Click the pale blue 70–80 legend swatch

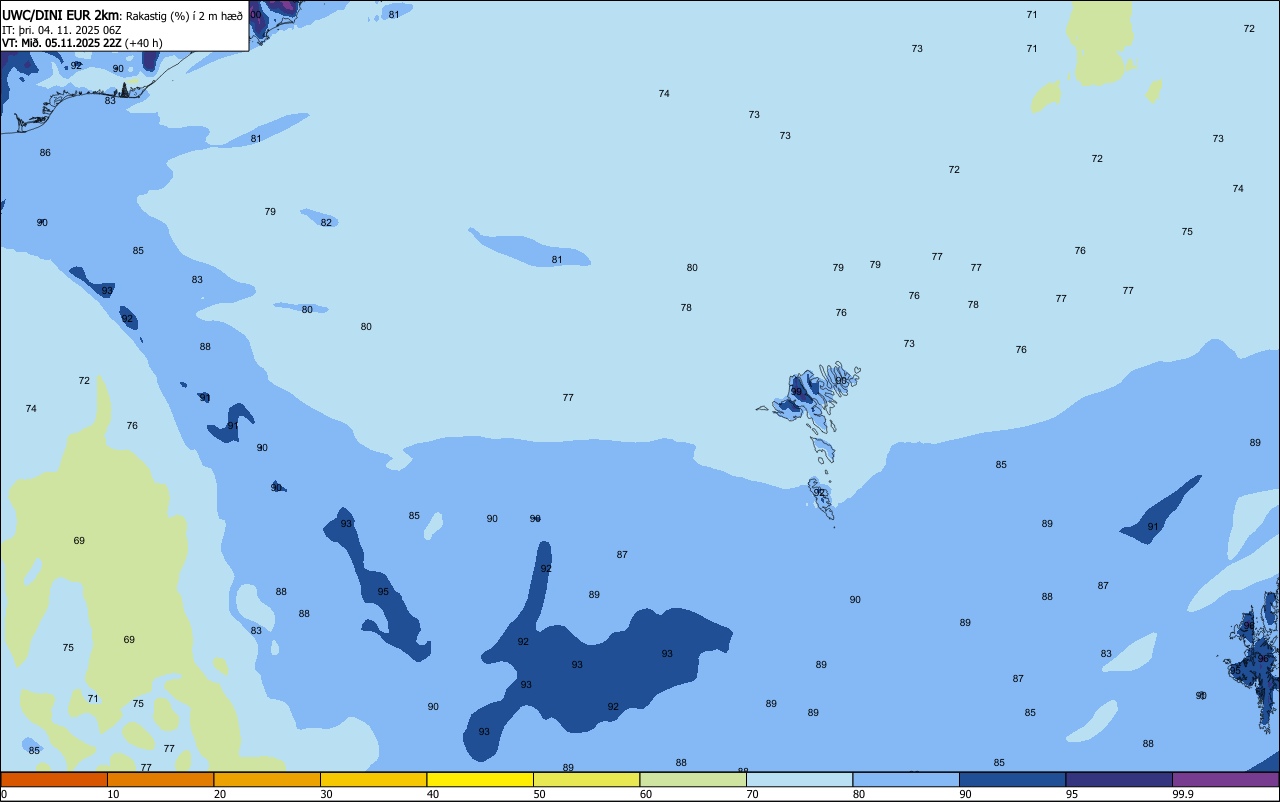(x=799, y=779)
